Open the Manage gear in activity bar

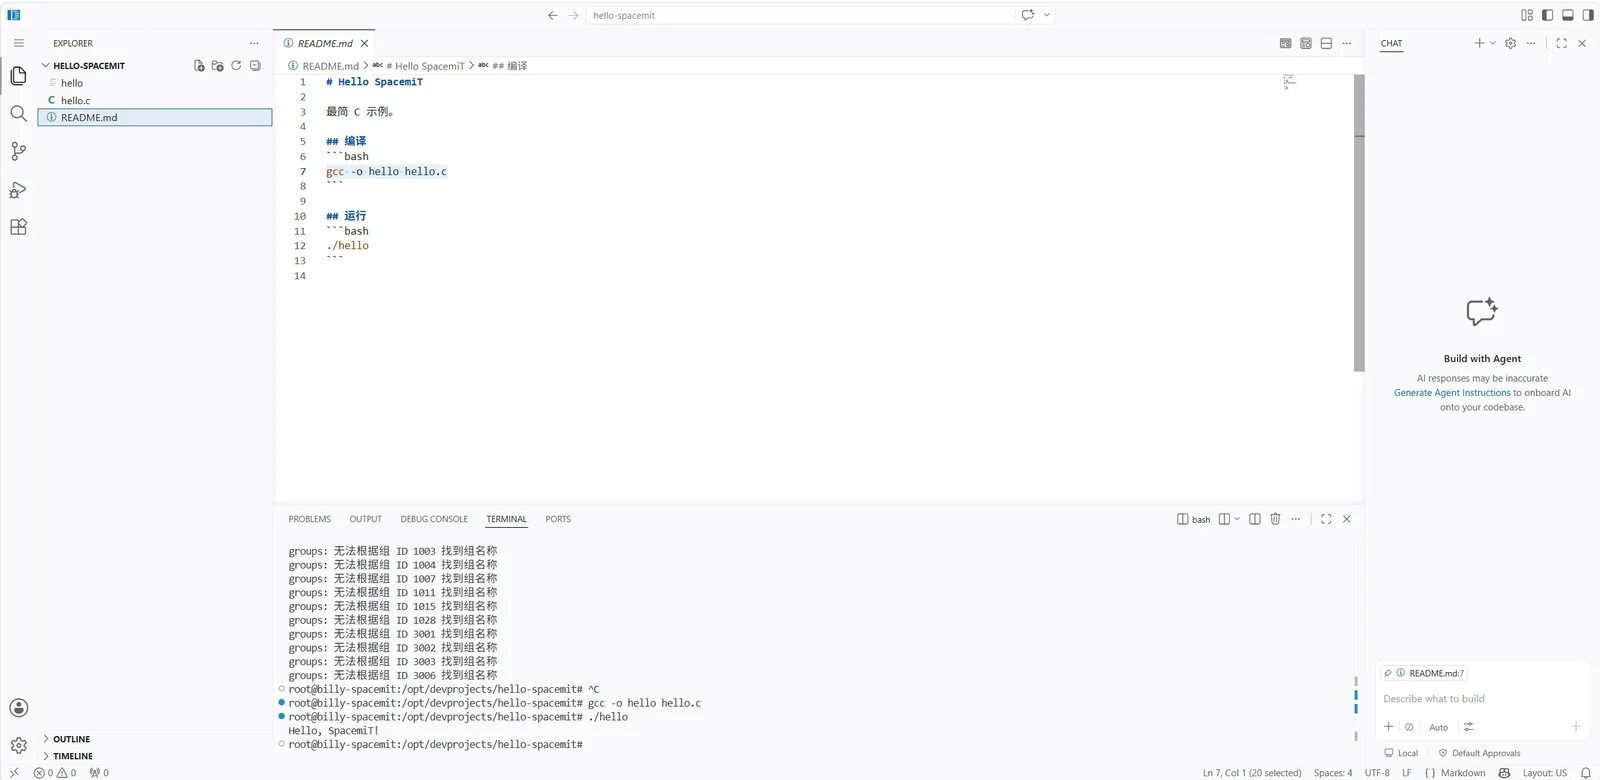(x=18, y=745)
